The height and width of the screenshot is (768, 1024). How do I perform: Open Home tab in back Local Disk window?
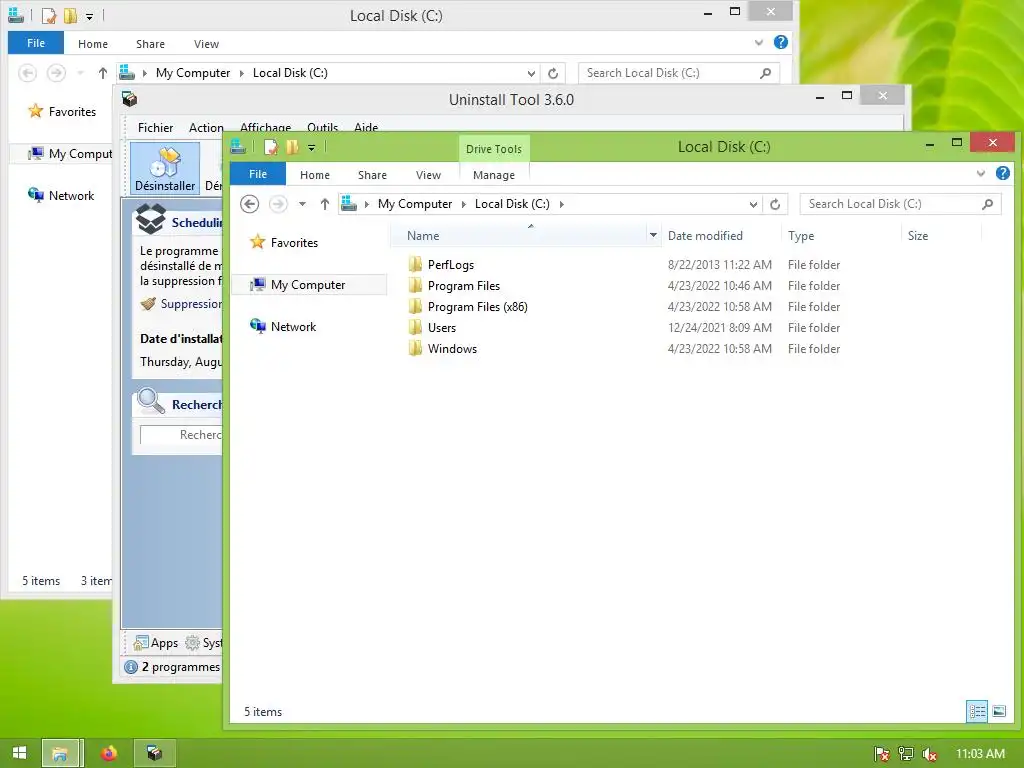pos(93,44)
